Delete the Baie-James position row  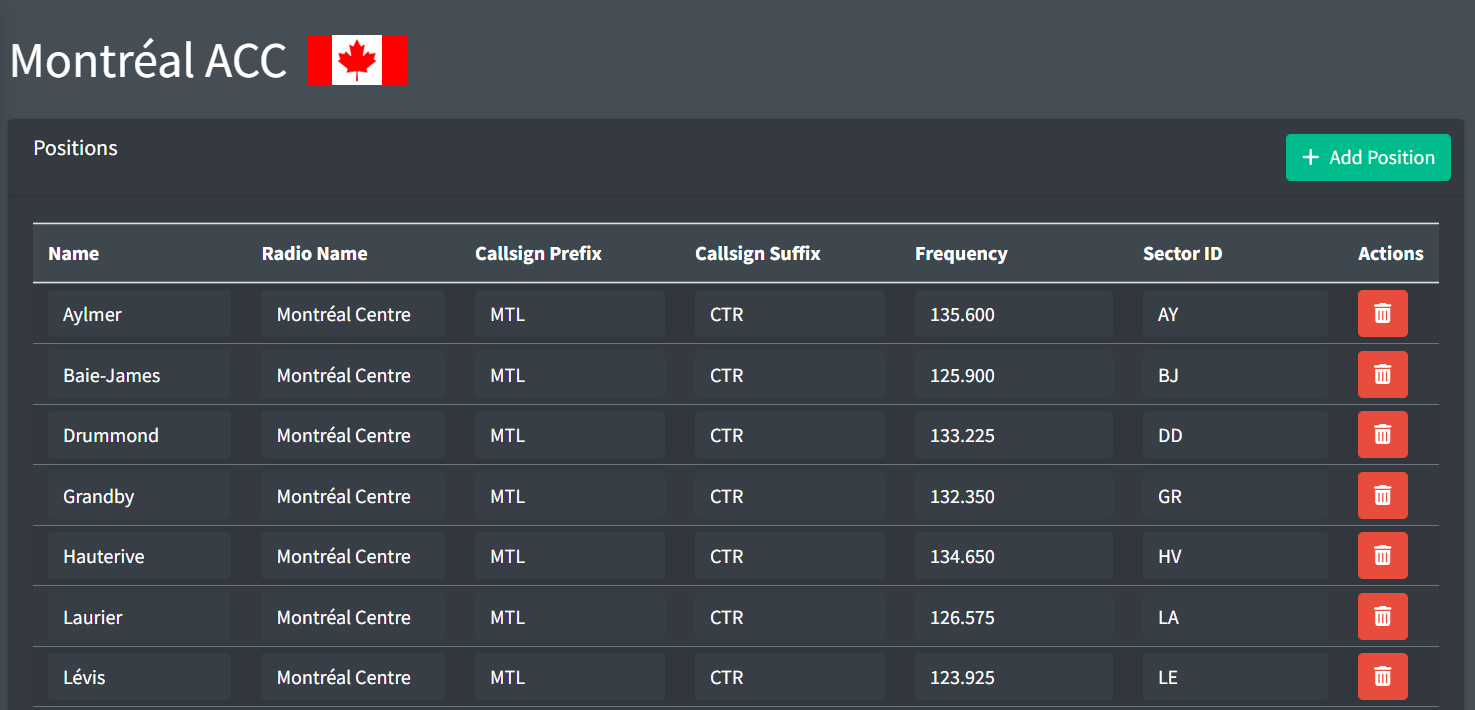point(1382,375)
